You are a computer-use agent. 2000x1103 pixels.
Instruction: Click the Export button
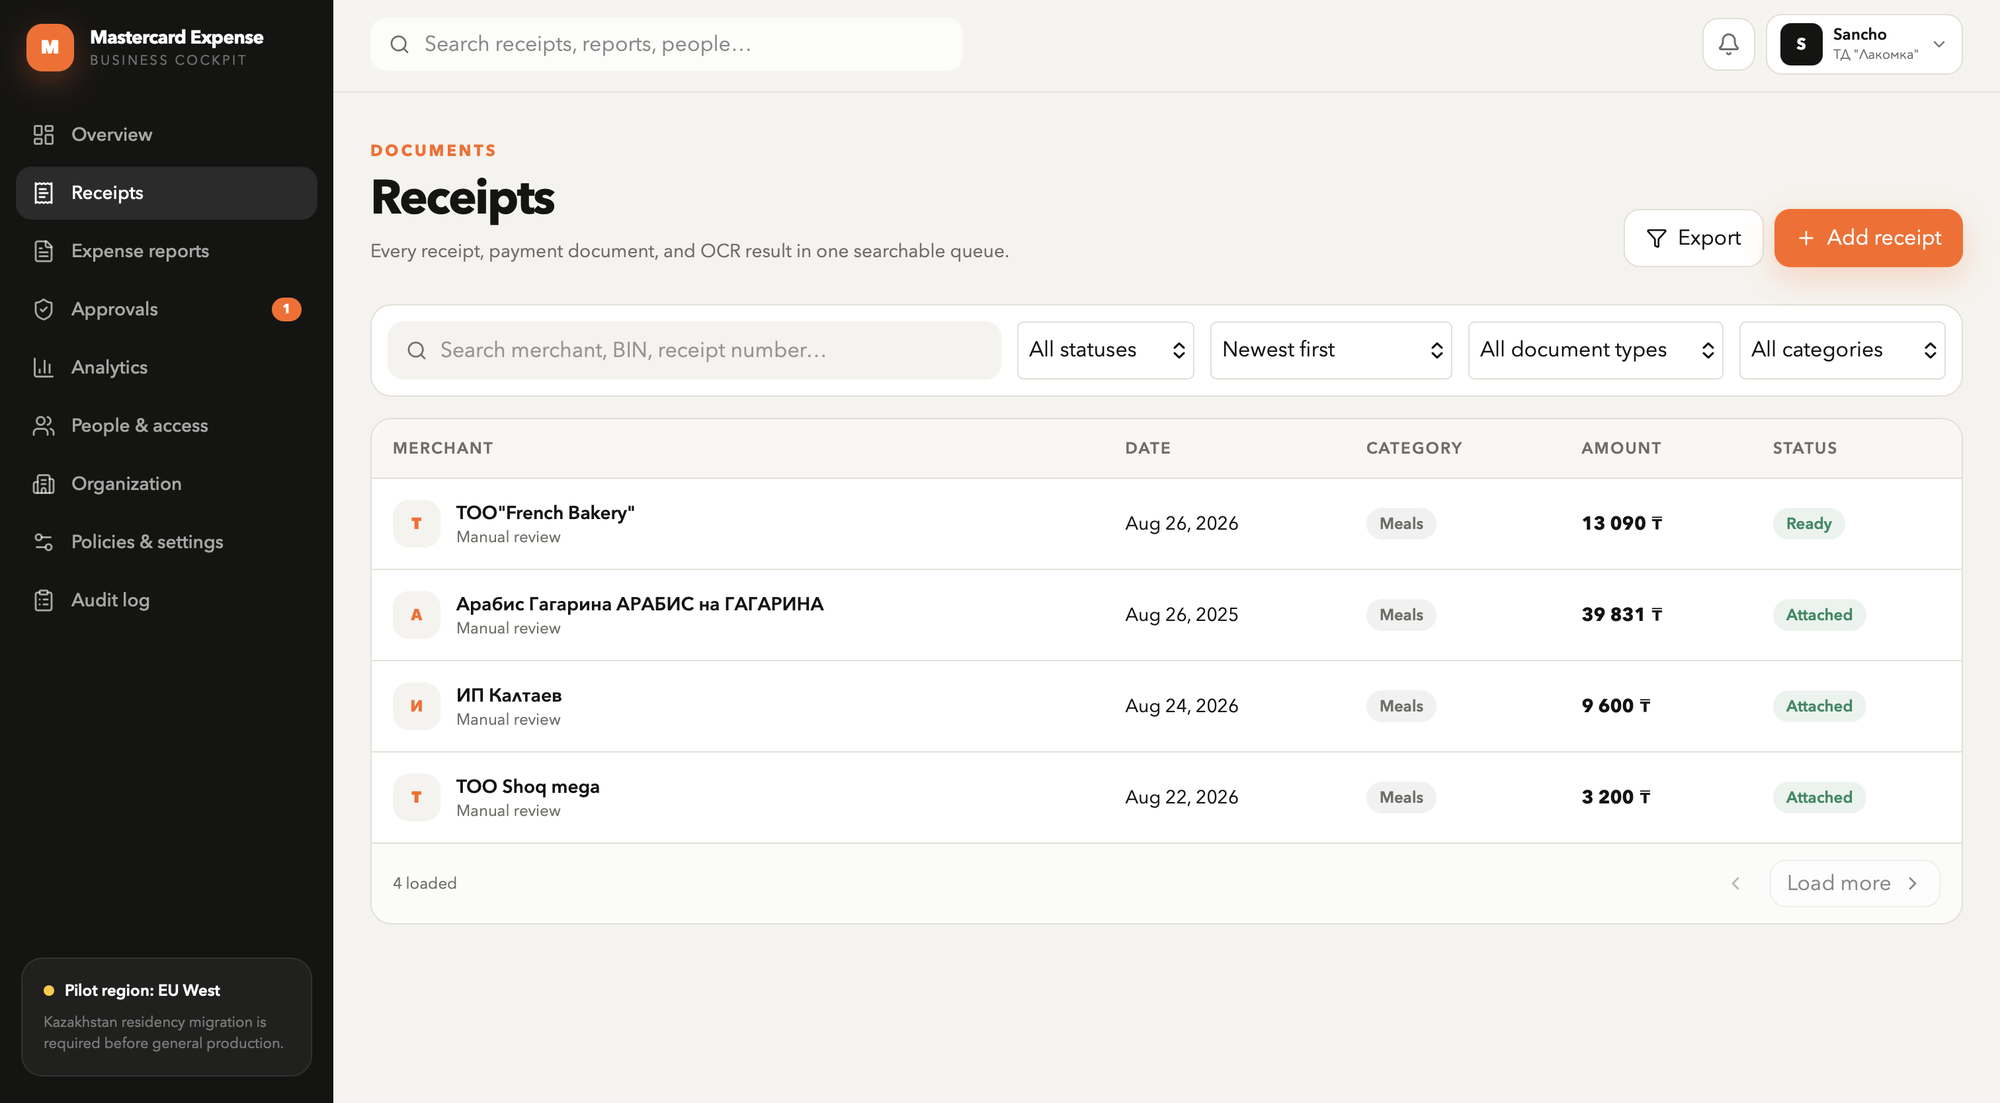[1693, 238]
